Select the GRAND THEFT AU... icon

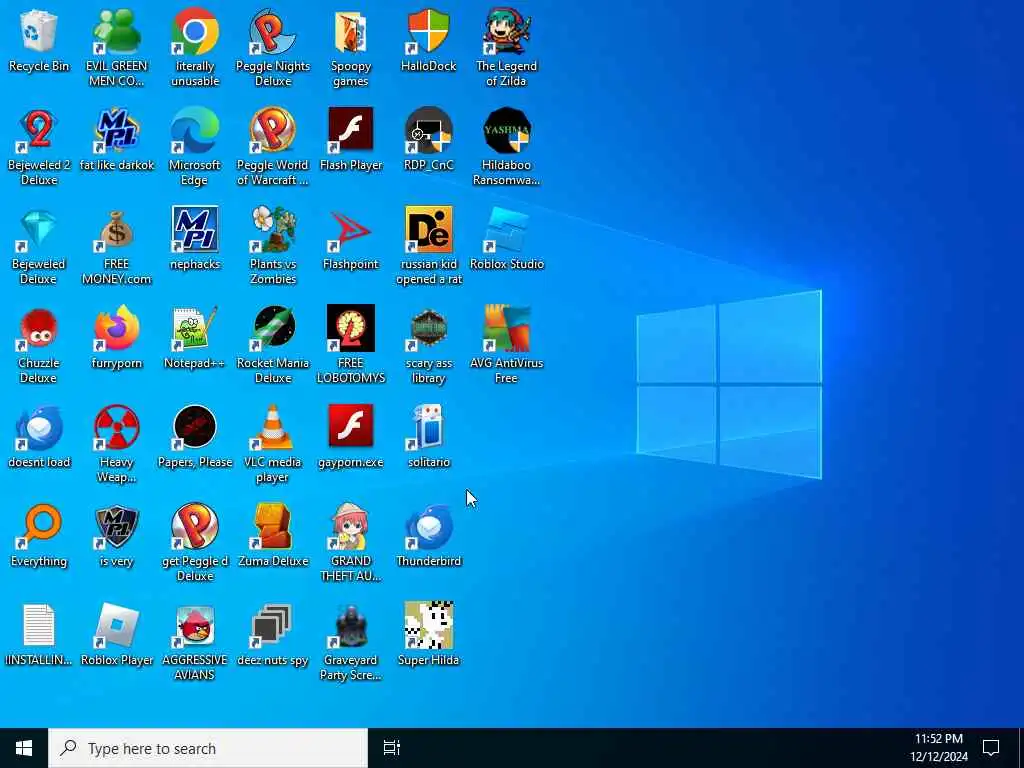351,526
